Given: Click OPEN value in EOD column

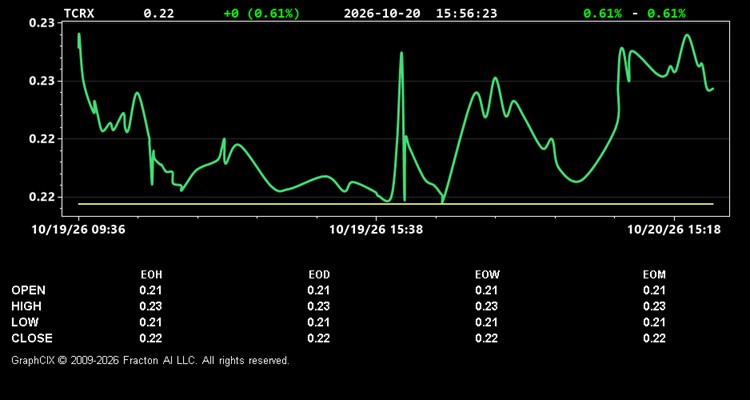Looking at the screenshot, I should coord(319,290).
